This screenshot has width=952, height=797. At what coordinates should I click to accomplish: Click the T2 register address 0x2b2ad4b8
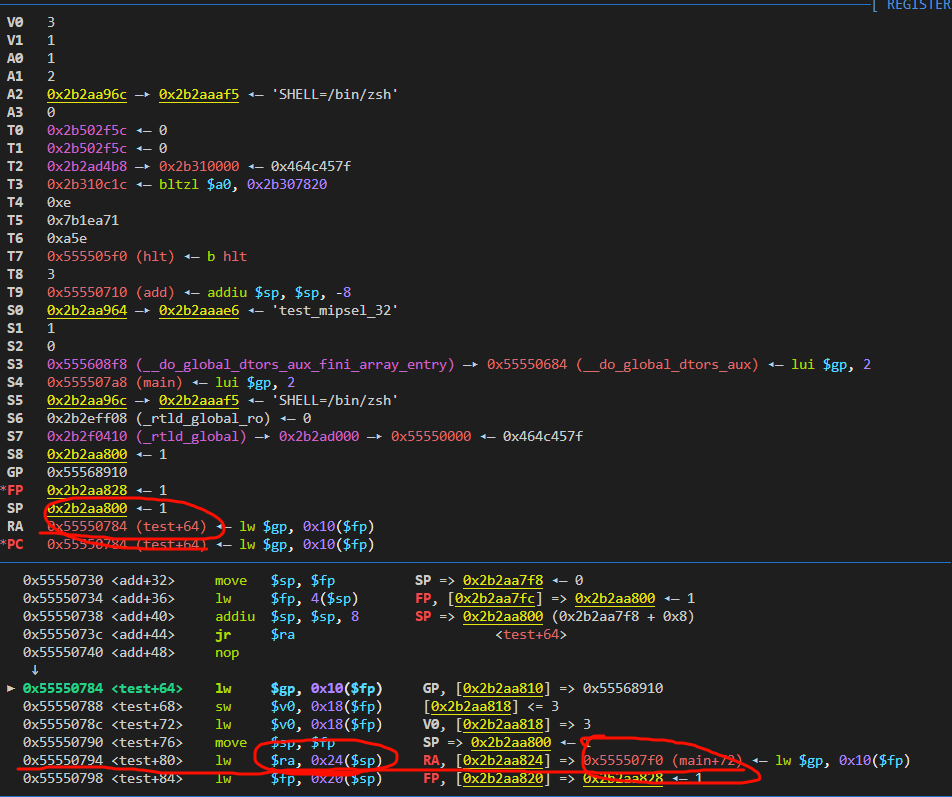point(87,166)
